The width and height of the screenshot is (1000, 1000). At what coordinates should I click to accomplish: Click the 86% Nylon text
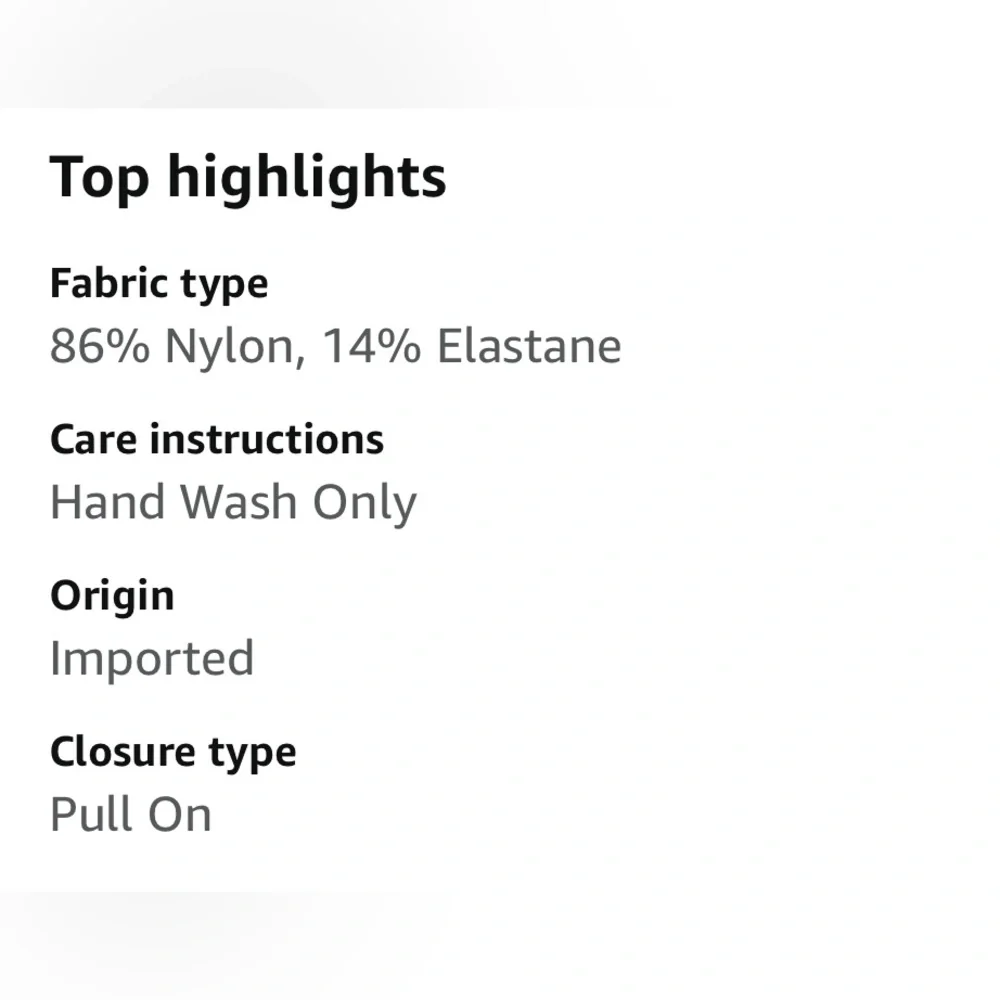(172, 346)
